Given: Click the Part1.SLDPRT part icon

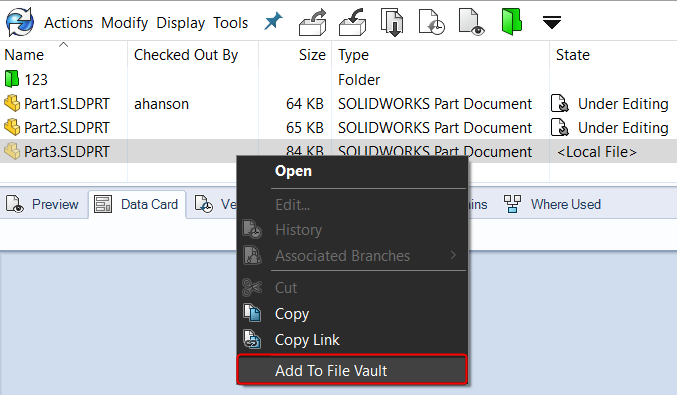Looking at the screenshot, I should 12,103.
